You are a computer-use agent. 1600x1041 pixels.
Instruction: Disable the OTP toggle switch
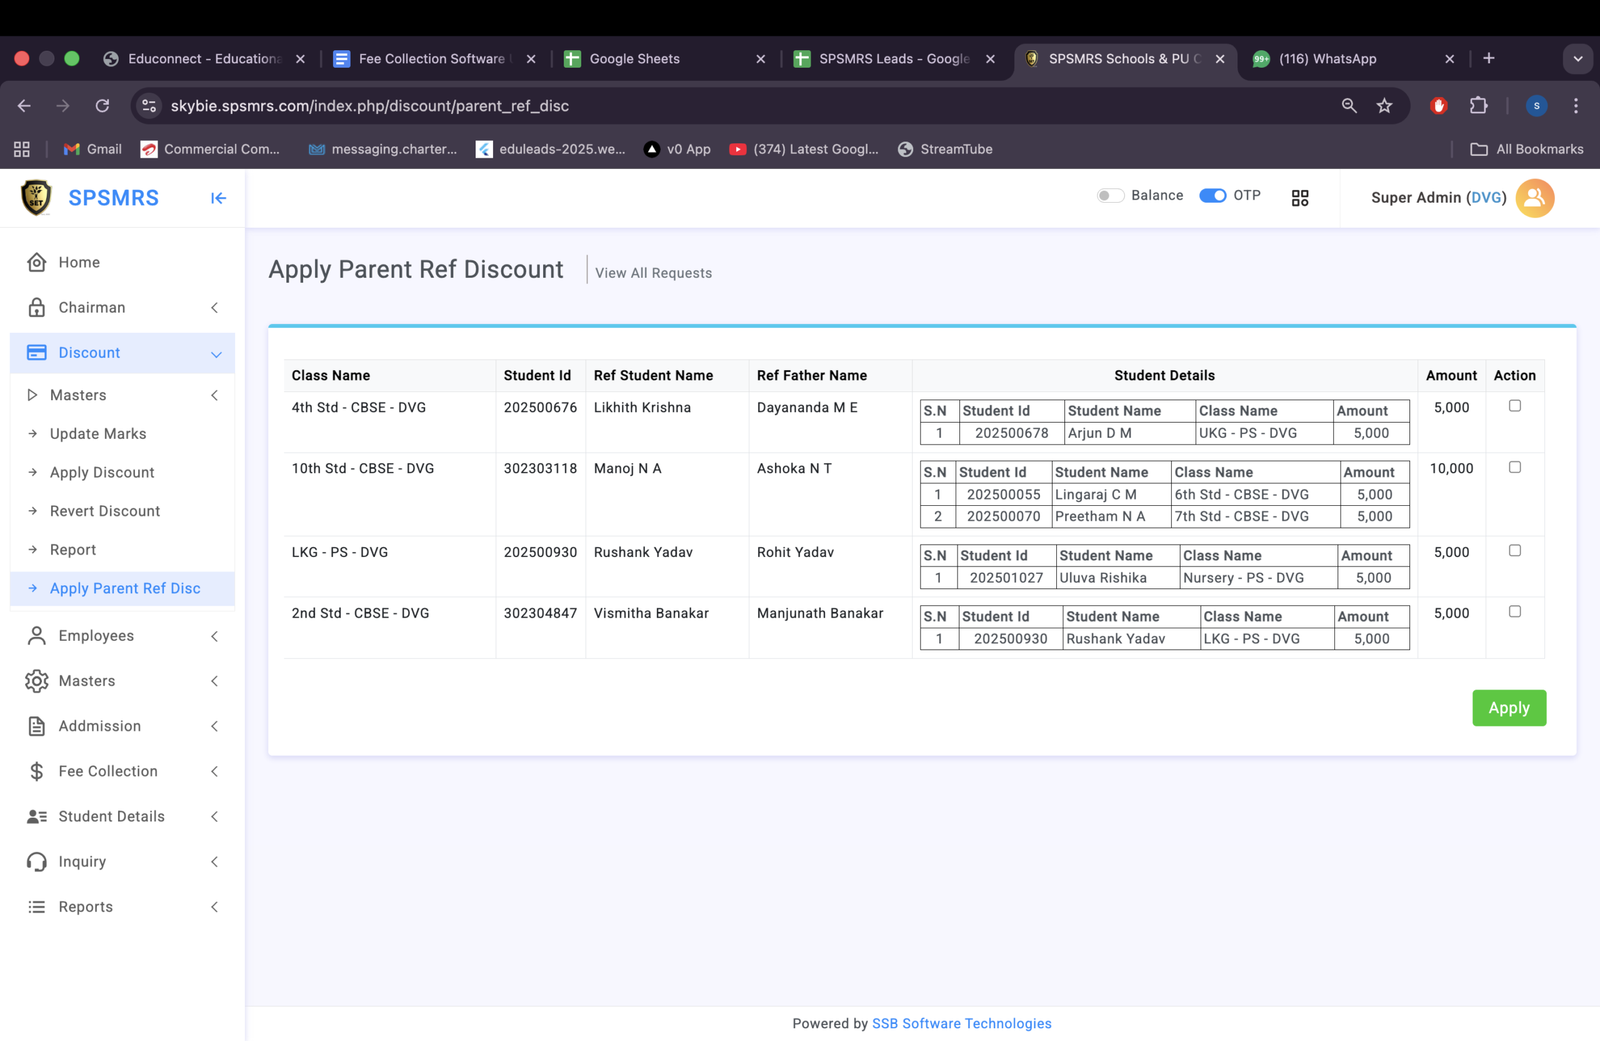click(1213, 196)
